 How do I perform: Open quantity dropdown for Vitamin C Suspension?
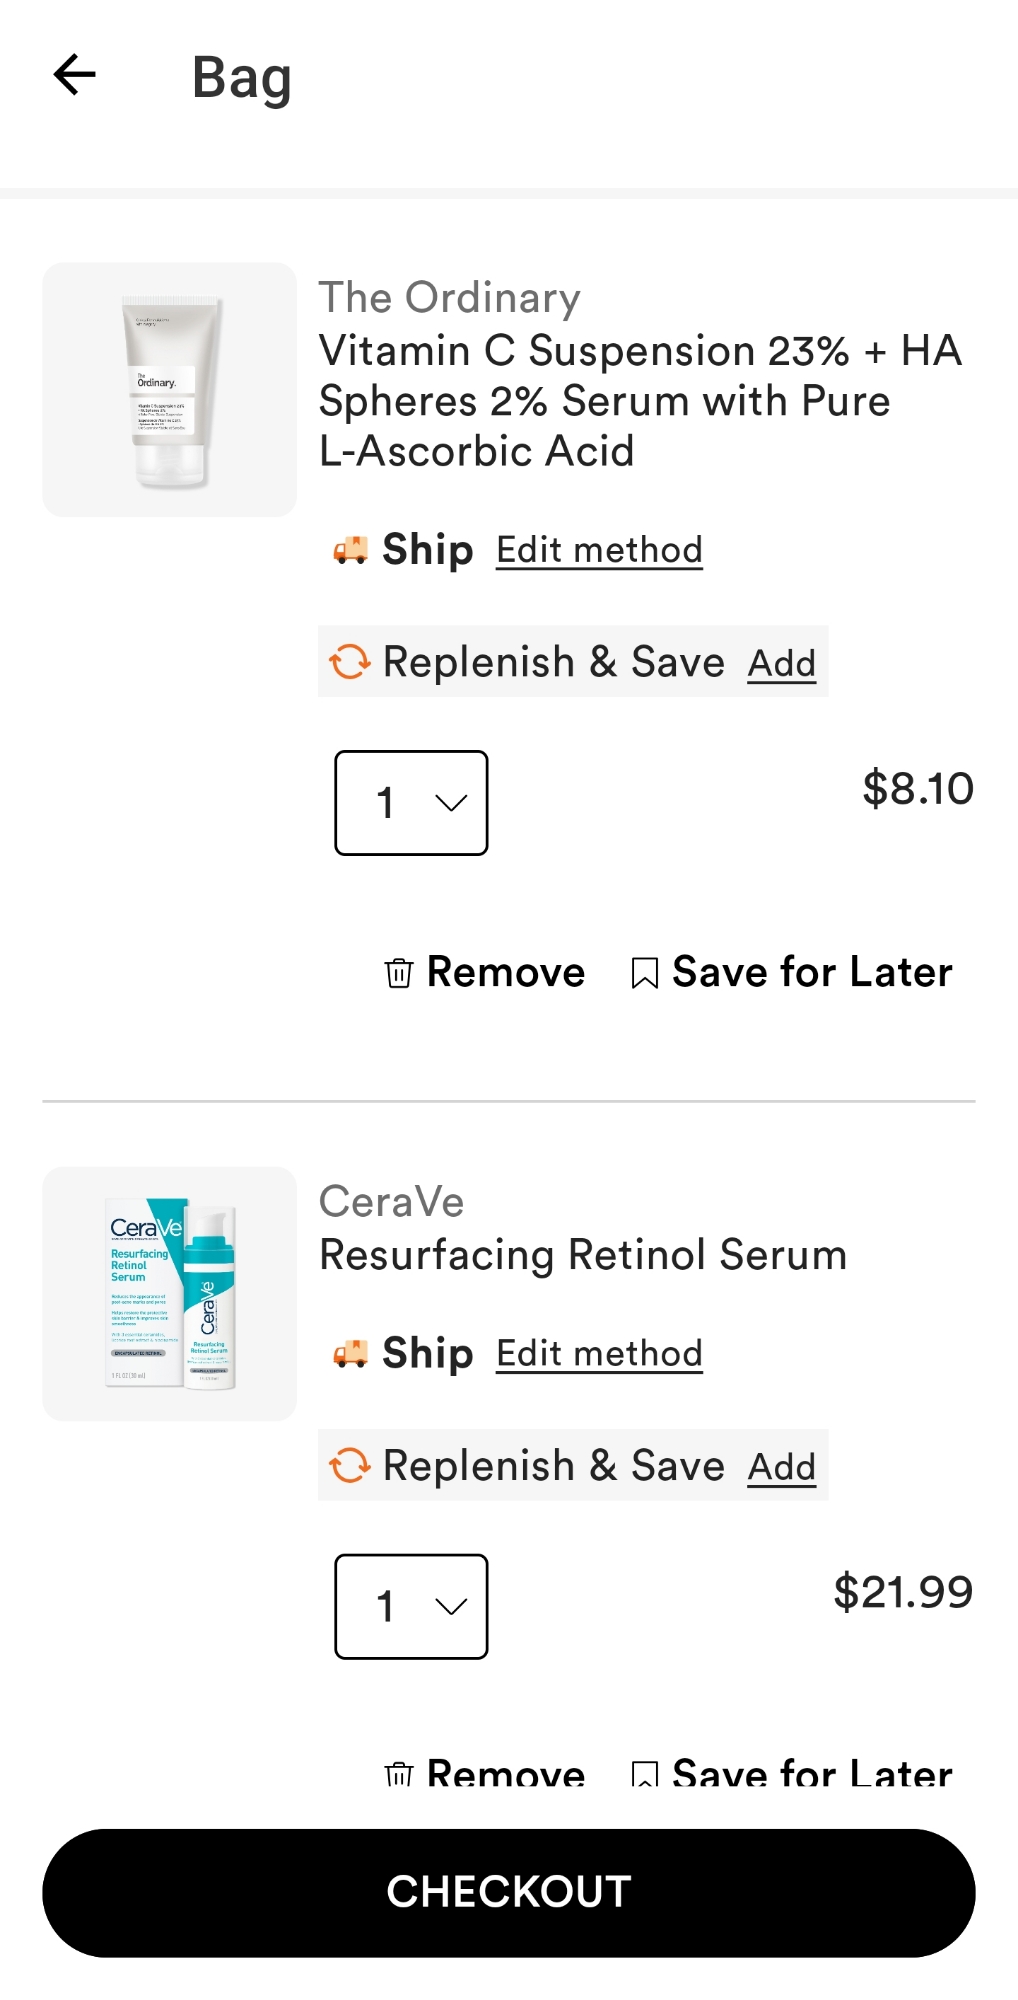point(411,803)
